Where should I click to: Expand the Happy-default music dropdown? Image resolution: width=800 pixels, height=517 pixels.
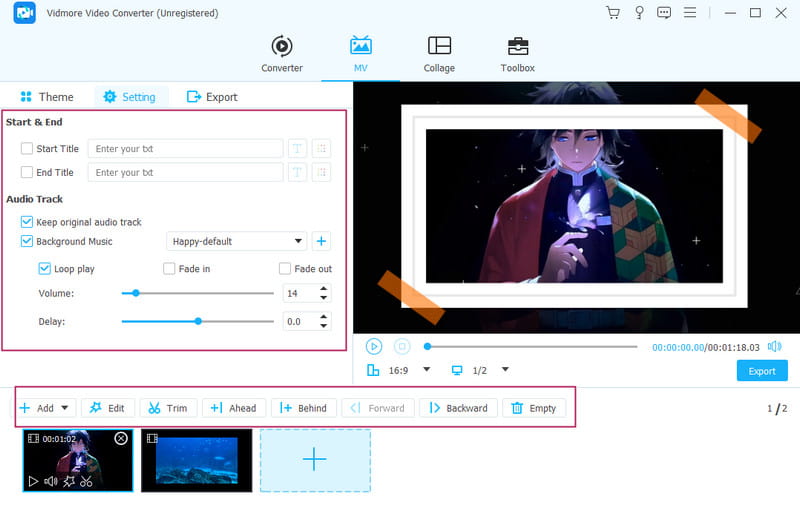(x=299, y=241)
